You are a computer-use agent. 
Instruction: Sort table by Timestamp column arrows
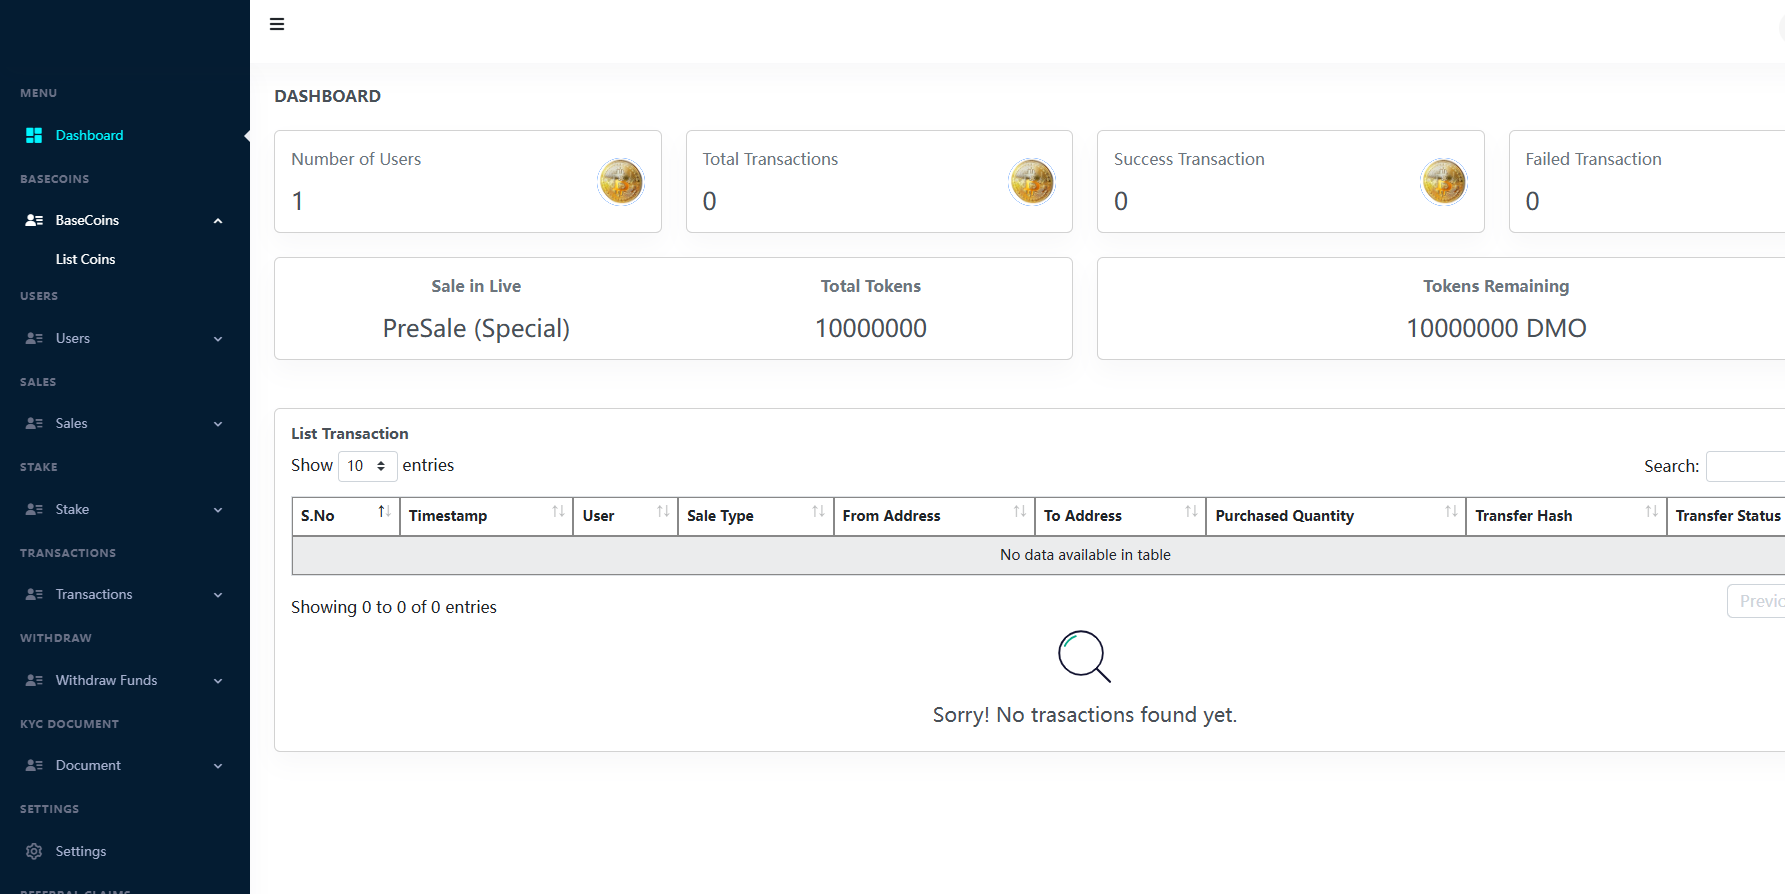(558, 512)
